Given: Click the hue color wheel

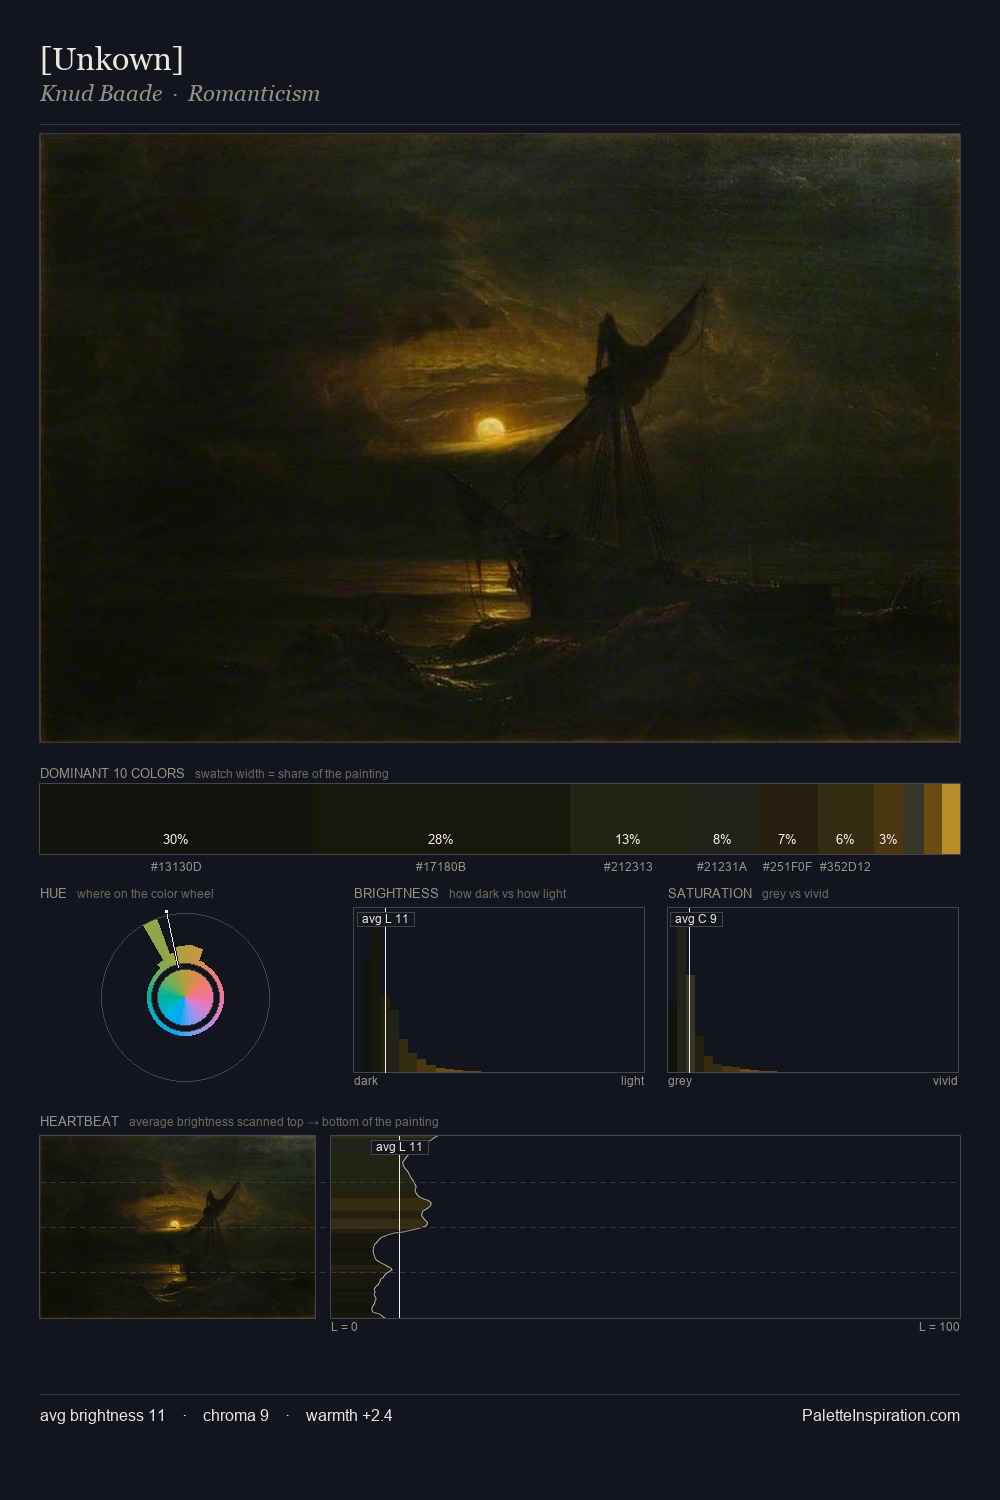Looking at the screenshot, I should (185, 998).
